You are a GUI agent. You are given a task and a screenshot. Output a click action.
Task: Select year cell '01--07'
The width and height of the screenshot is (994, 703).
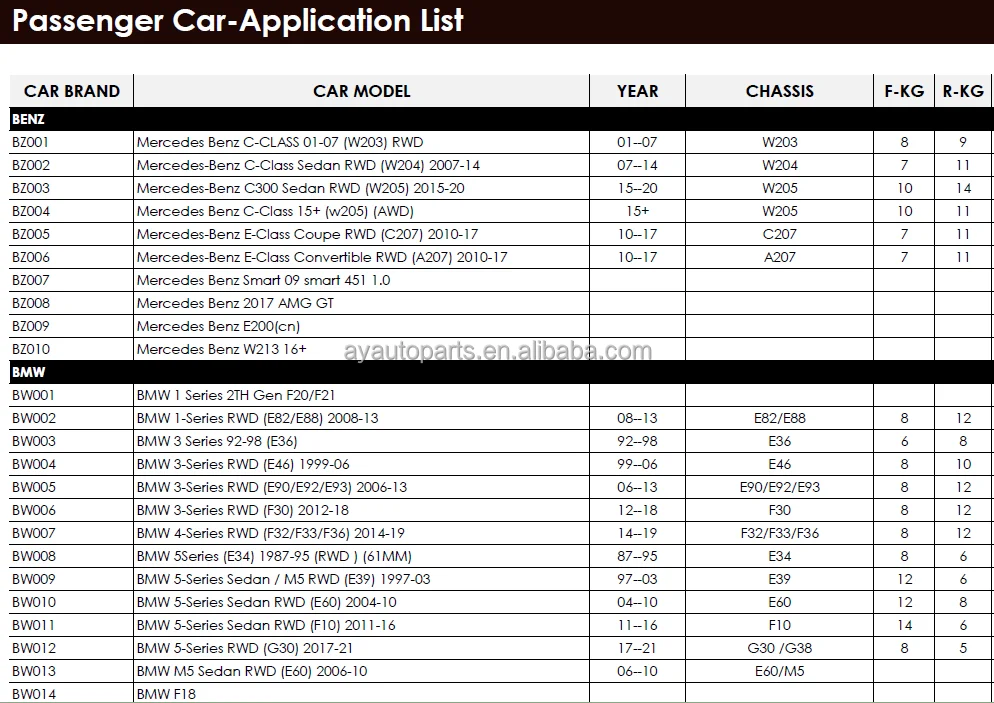(637, 142)
